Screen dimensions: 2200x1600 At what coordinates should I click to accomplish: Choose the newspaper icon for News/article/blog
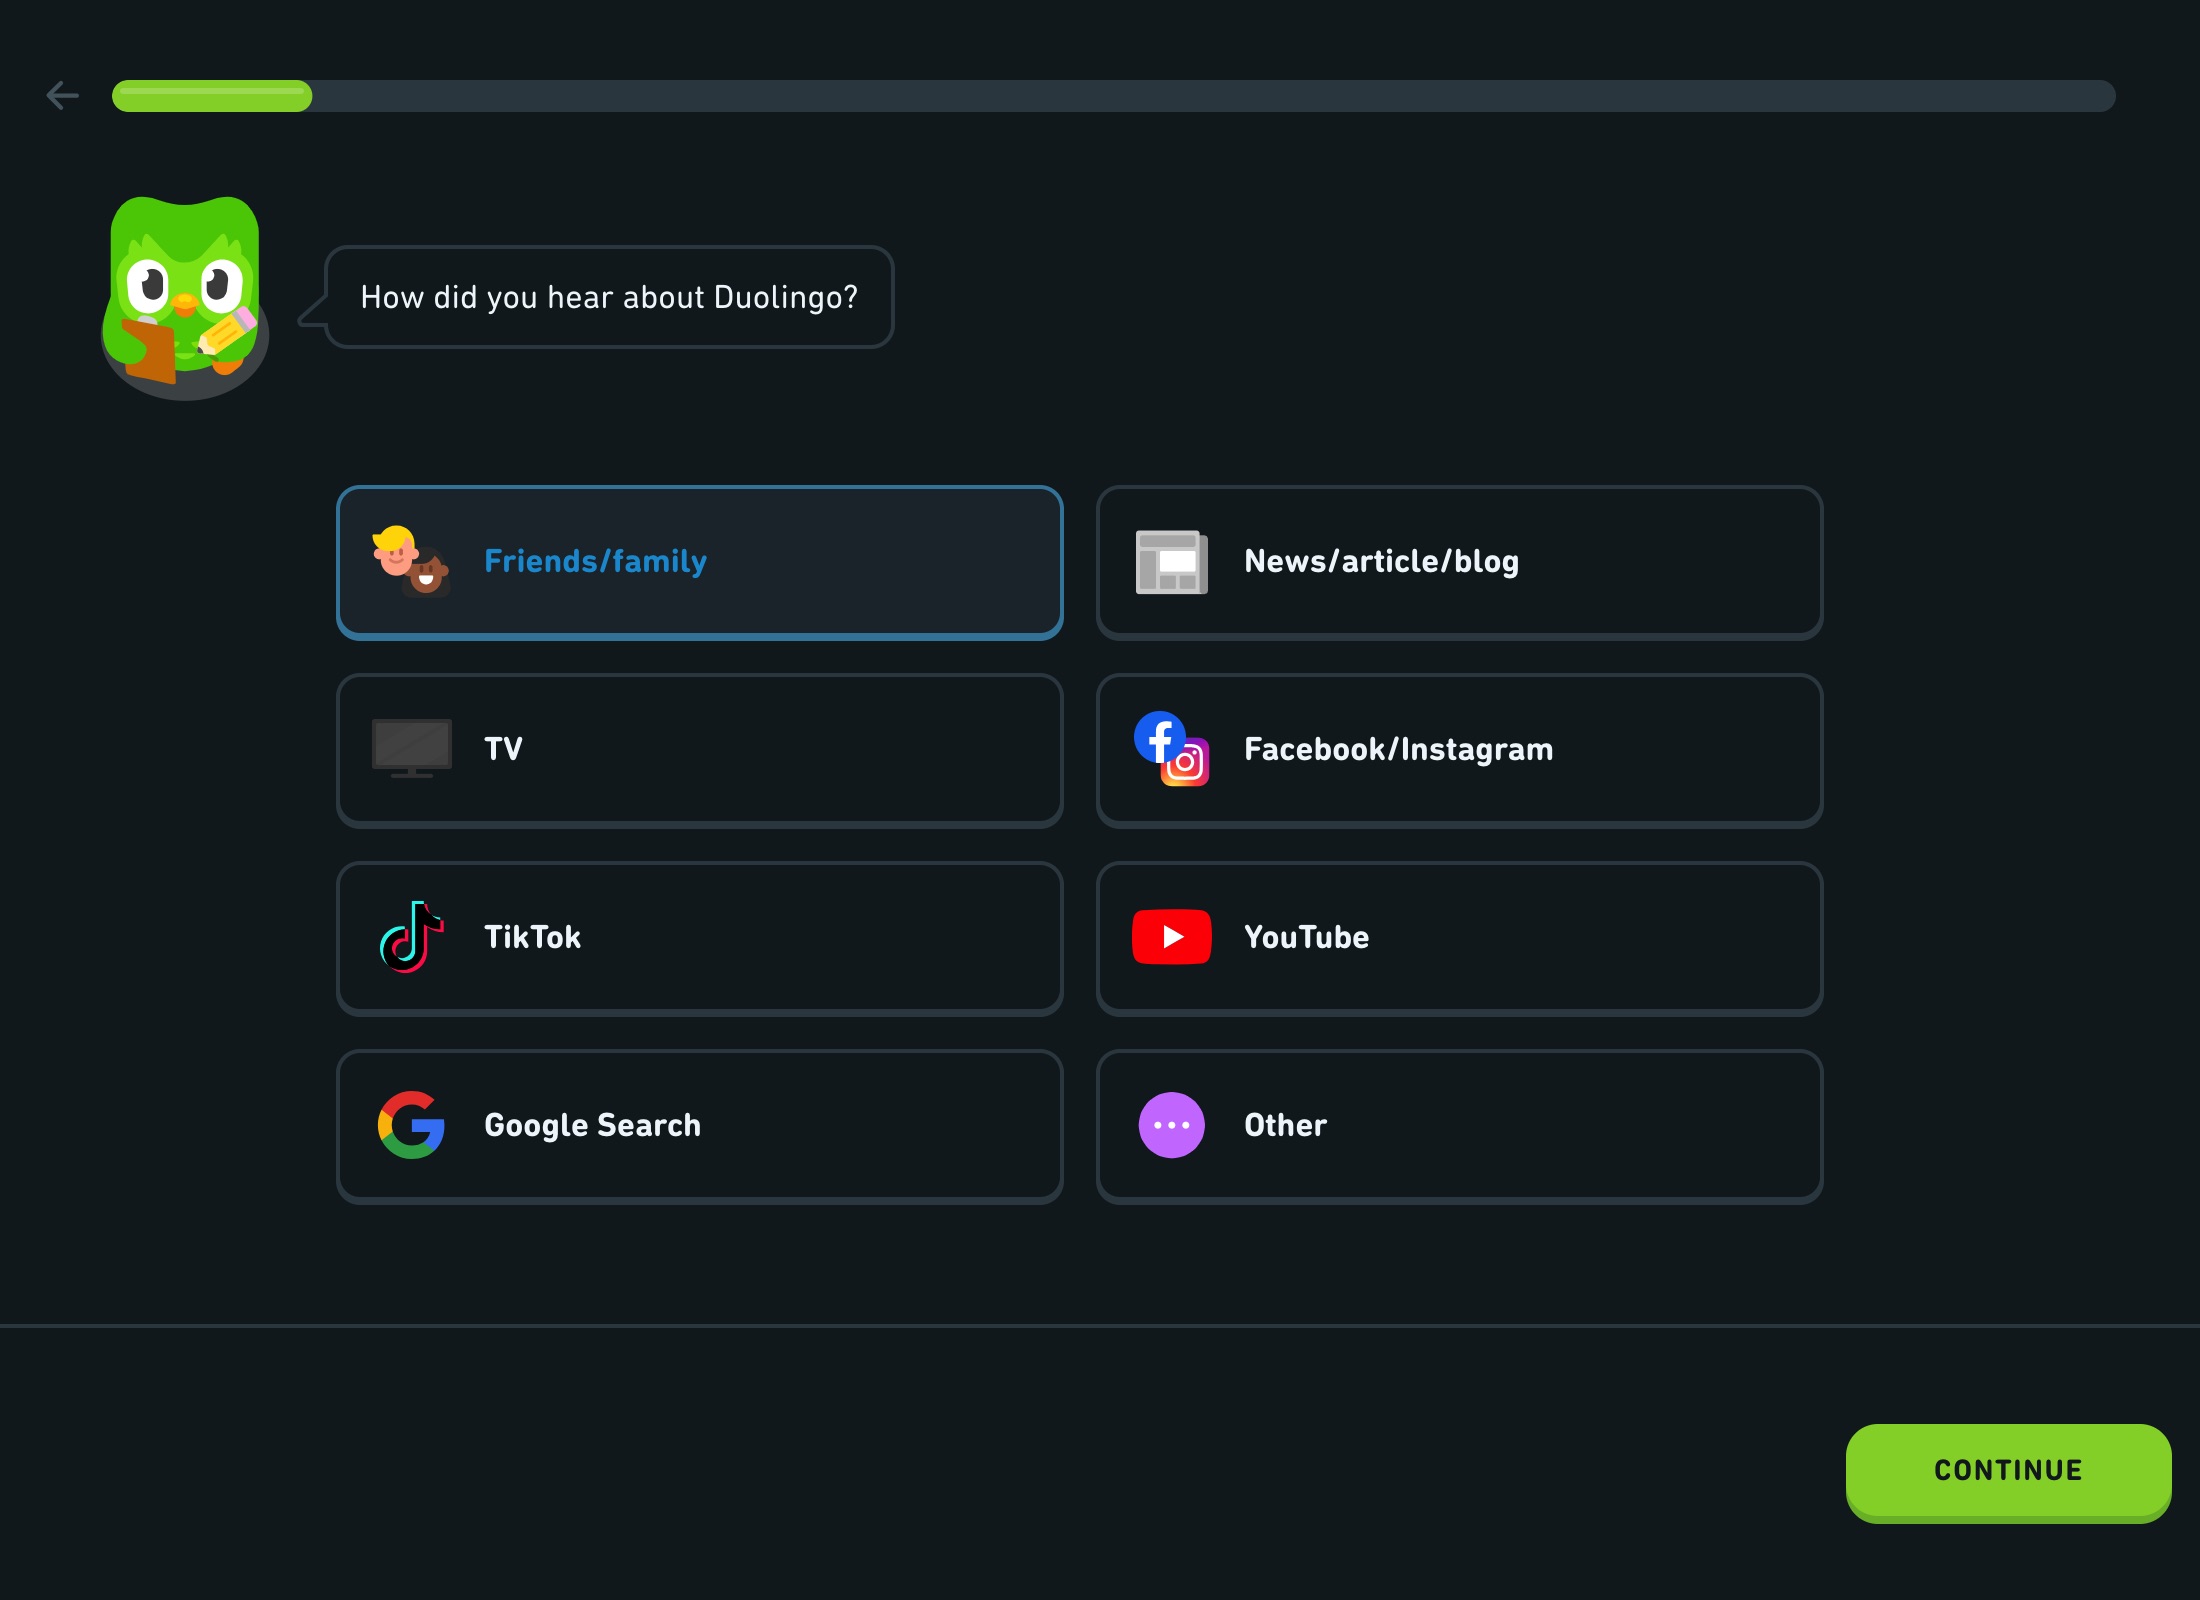(x=1171, y=562)
